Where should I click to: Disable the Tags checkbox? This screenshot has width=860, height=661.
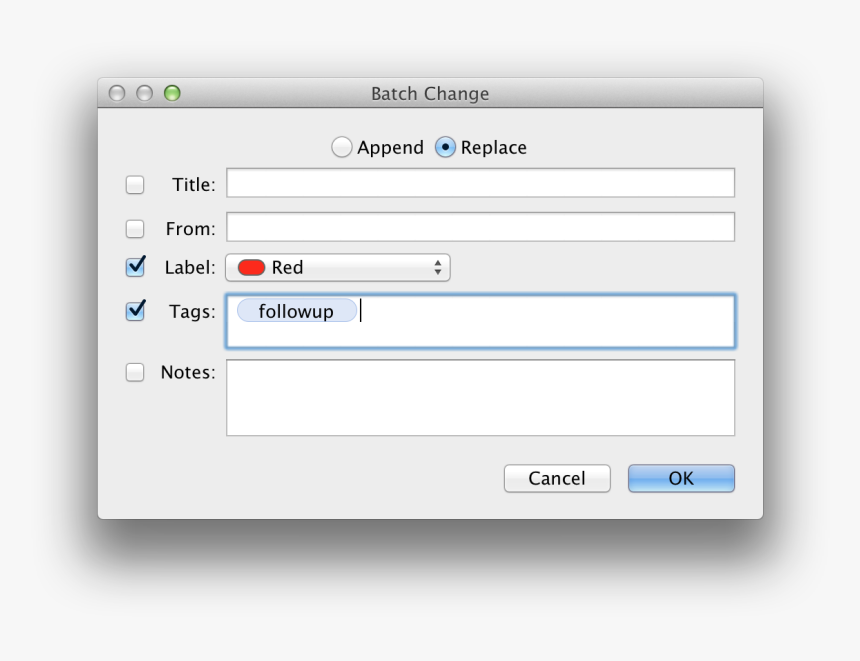135,312
